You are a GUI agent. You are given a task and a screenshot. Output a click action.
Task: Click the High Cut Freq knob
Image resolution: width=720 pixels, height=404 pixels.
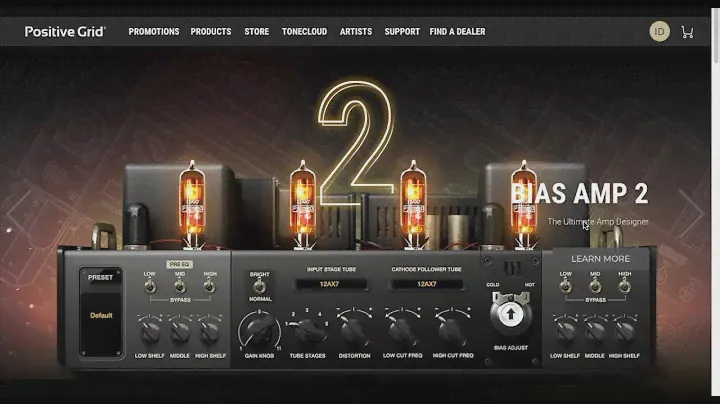click(x=452, y=331)
